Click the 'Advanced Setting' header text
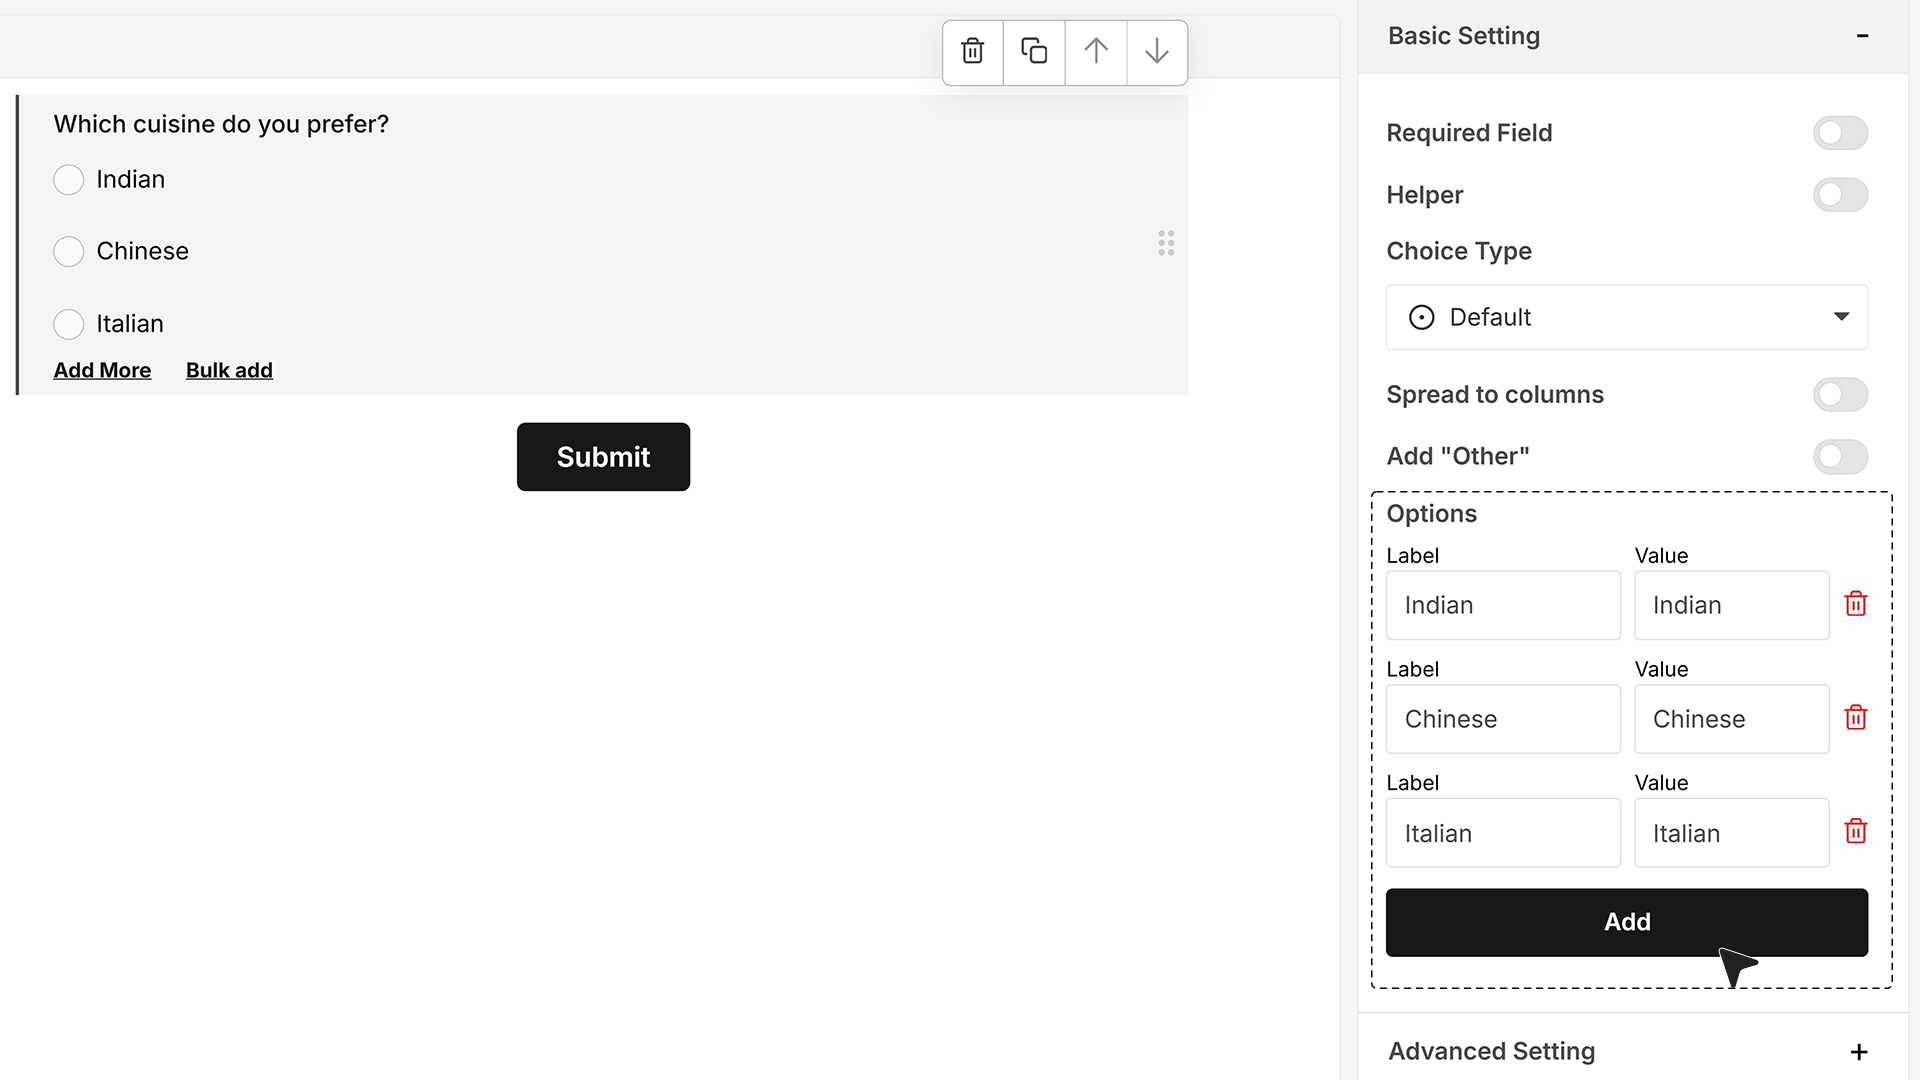Viewport: 1920px width, 1080px height. pos(1492,1052)
